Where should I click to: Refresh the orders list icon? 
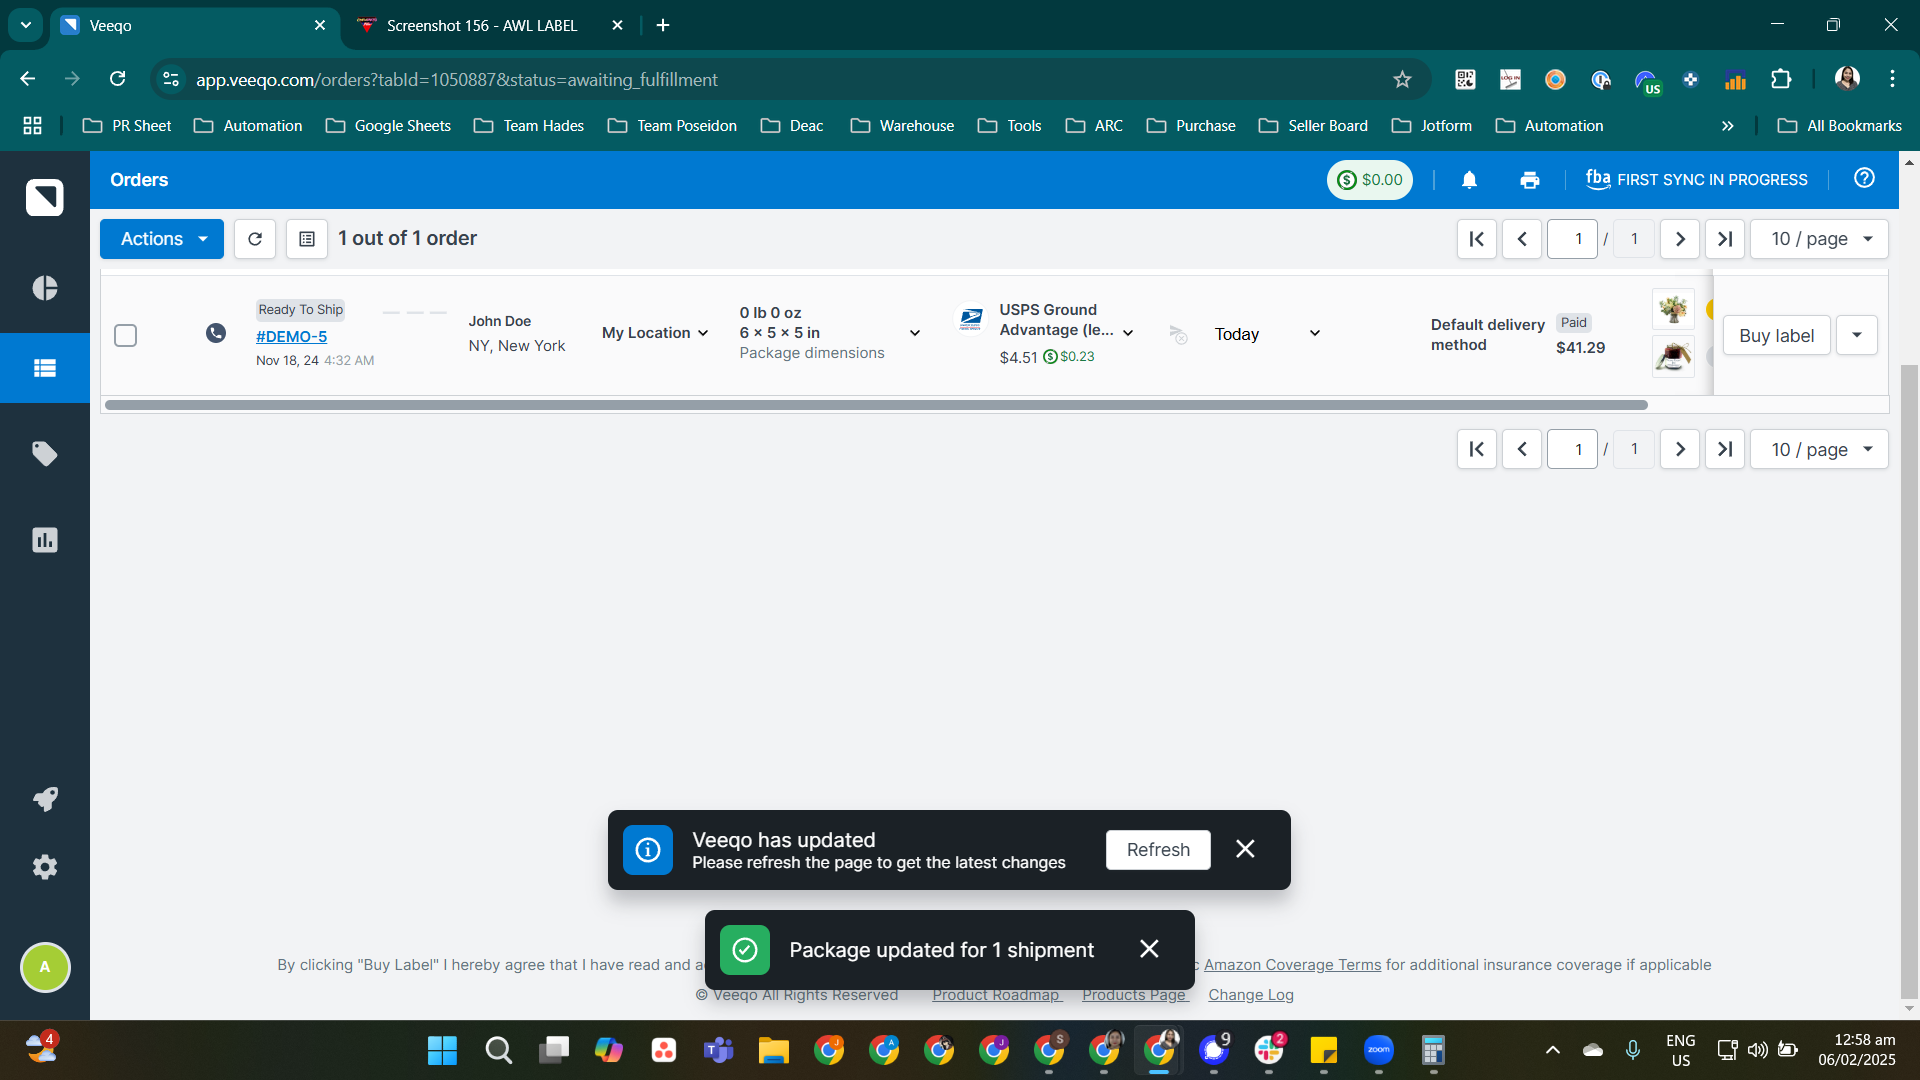255,239
